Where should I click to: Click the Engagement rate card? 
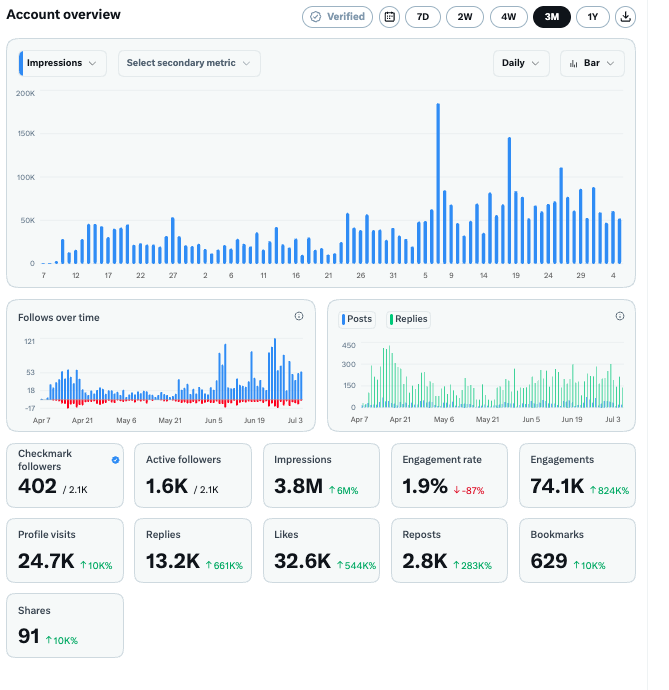pos(449,475)
